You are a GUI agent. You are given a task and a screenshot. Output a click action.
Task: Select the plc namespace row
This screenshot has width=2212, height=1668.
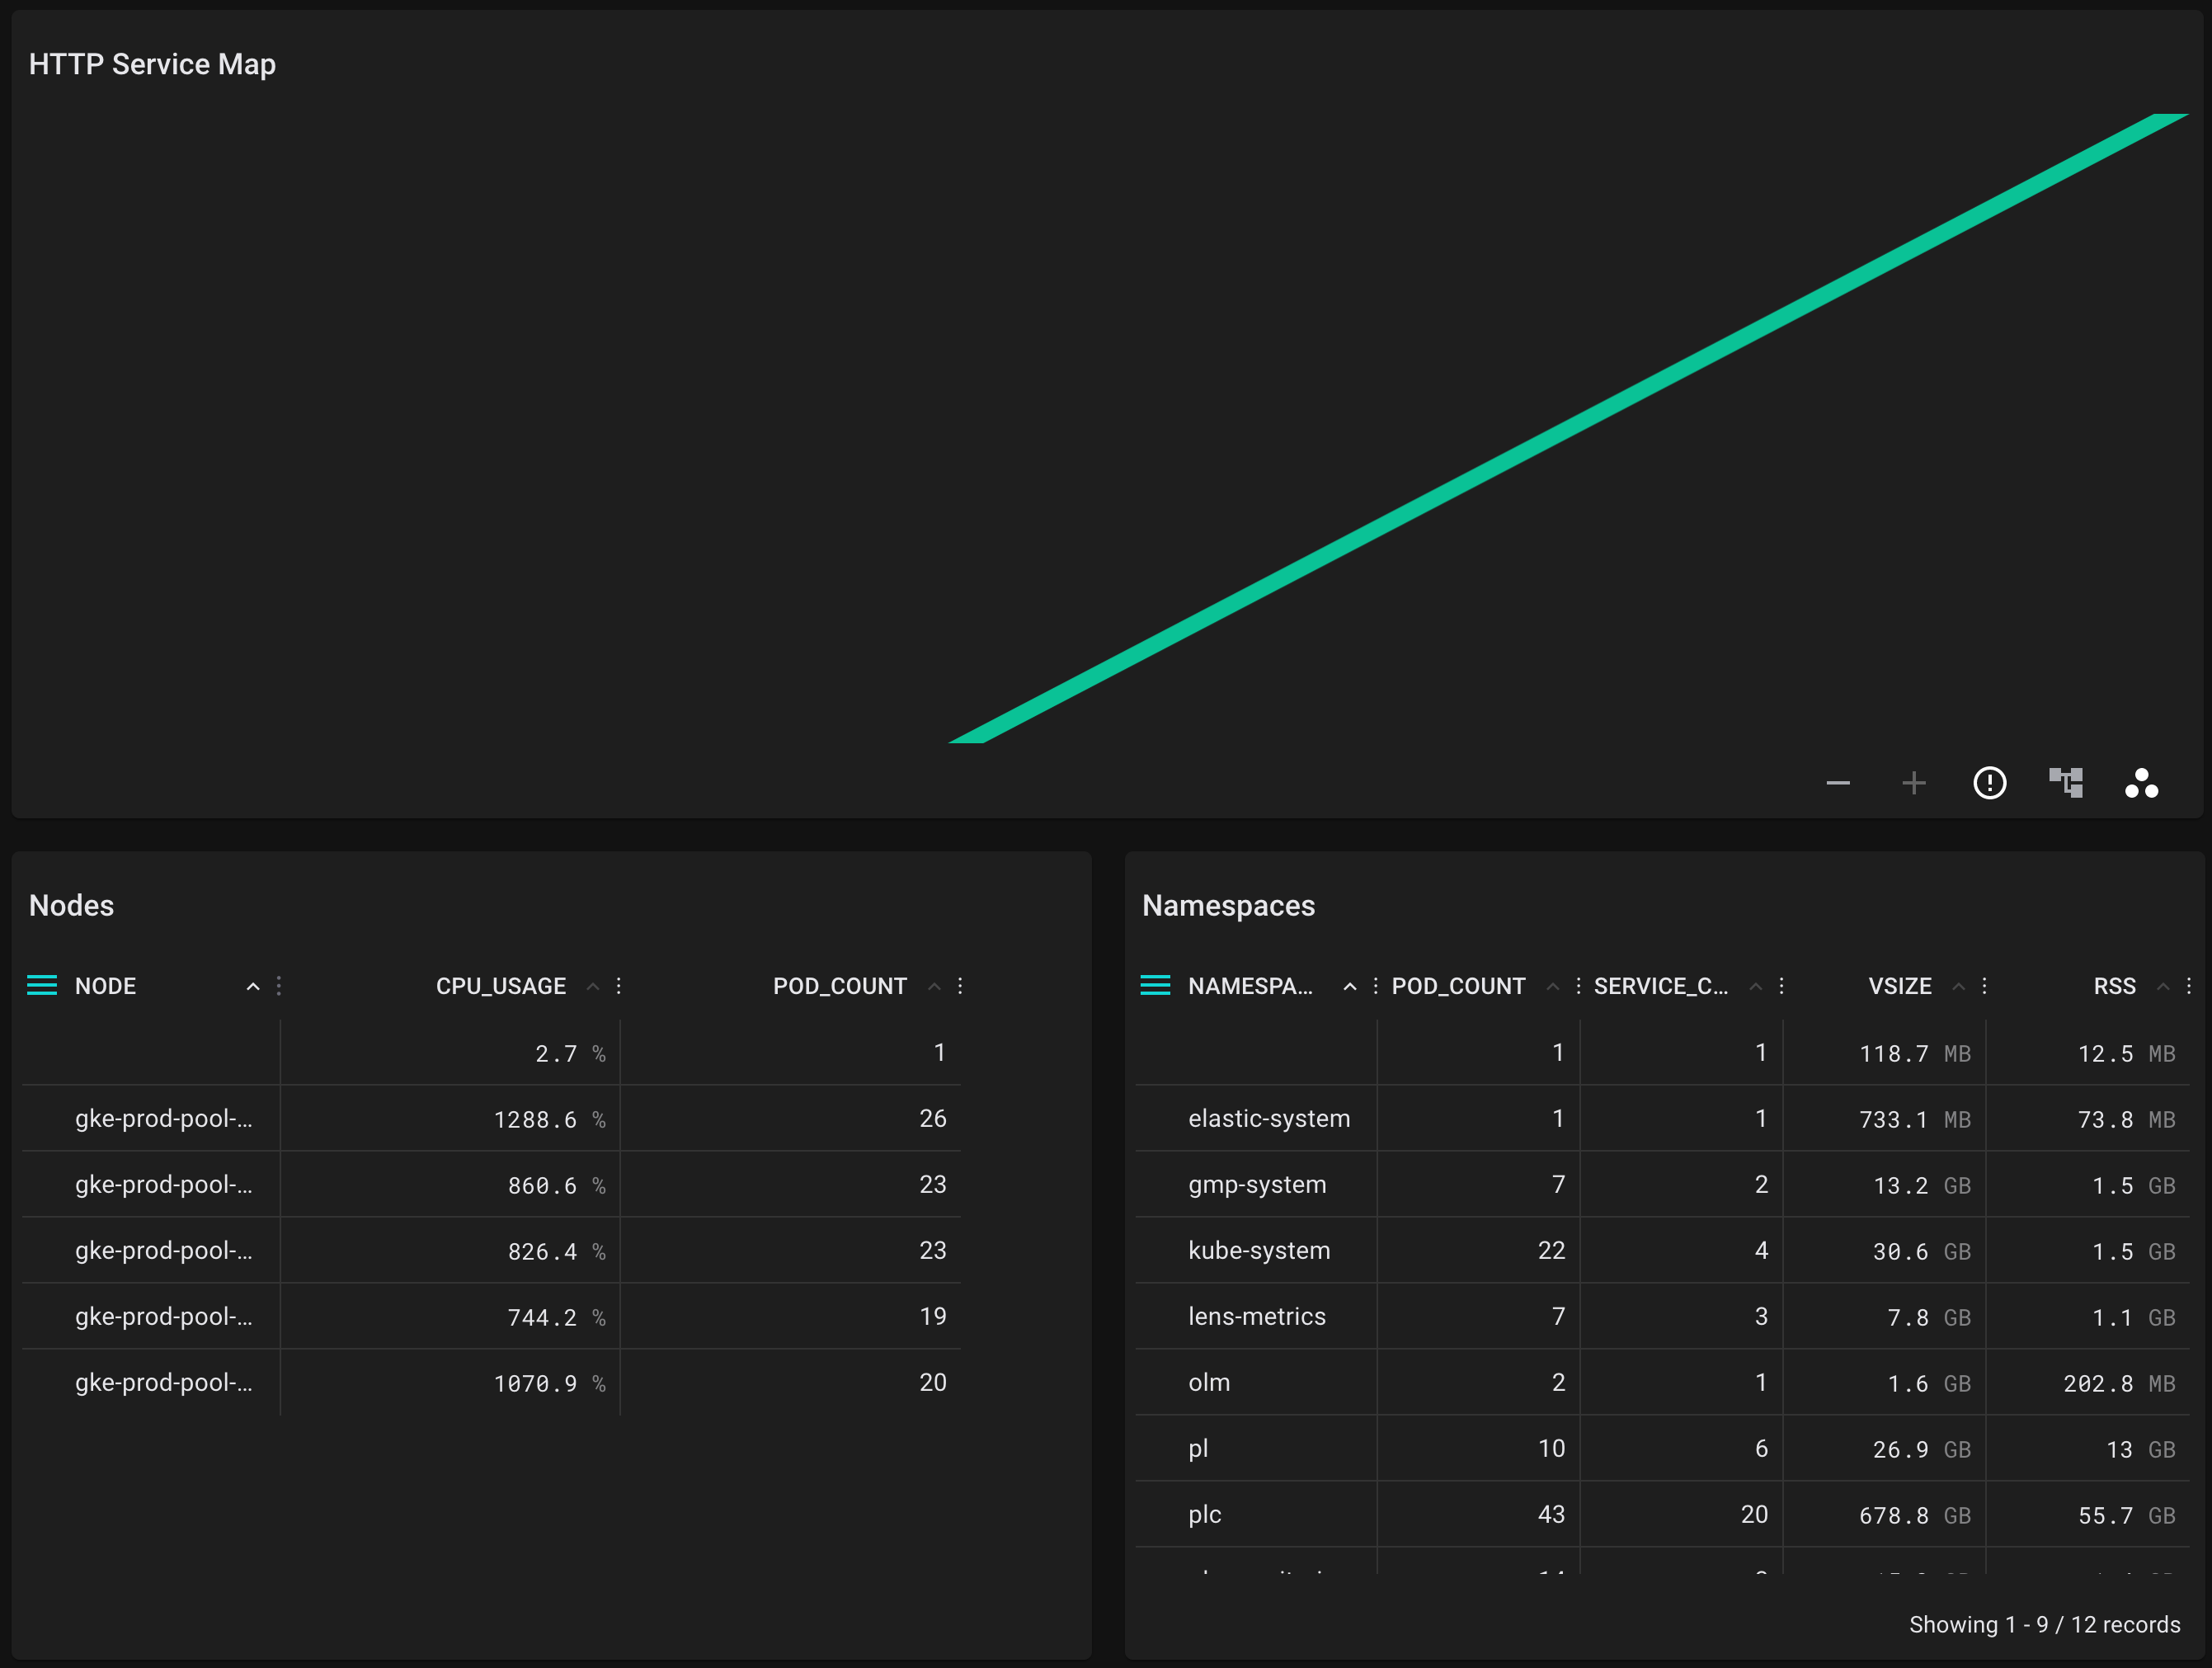point(1205,1514)
